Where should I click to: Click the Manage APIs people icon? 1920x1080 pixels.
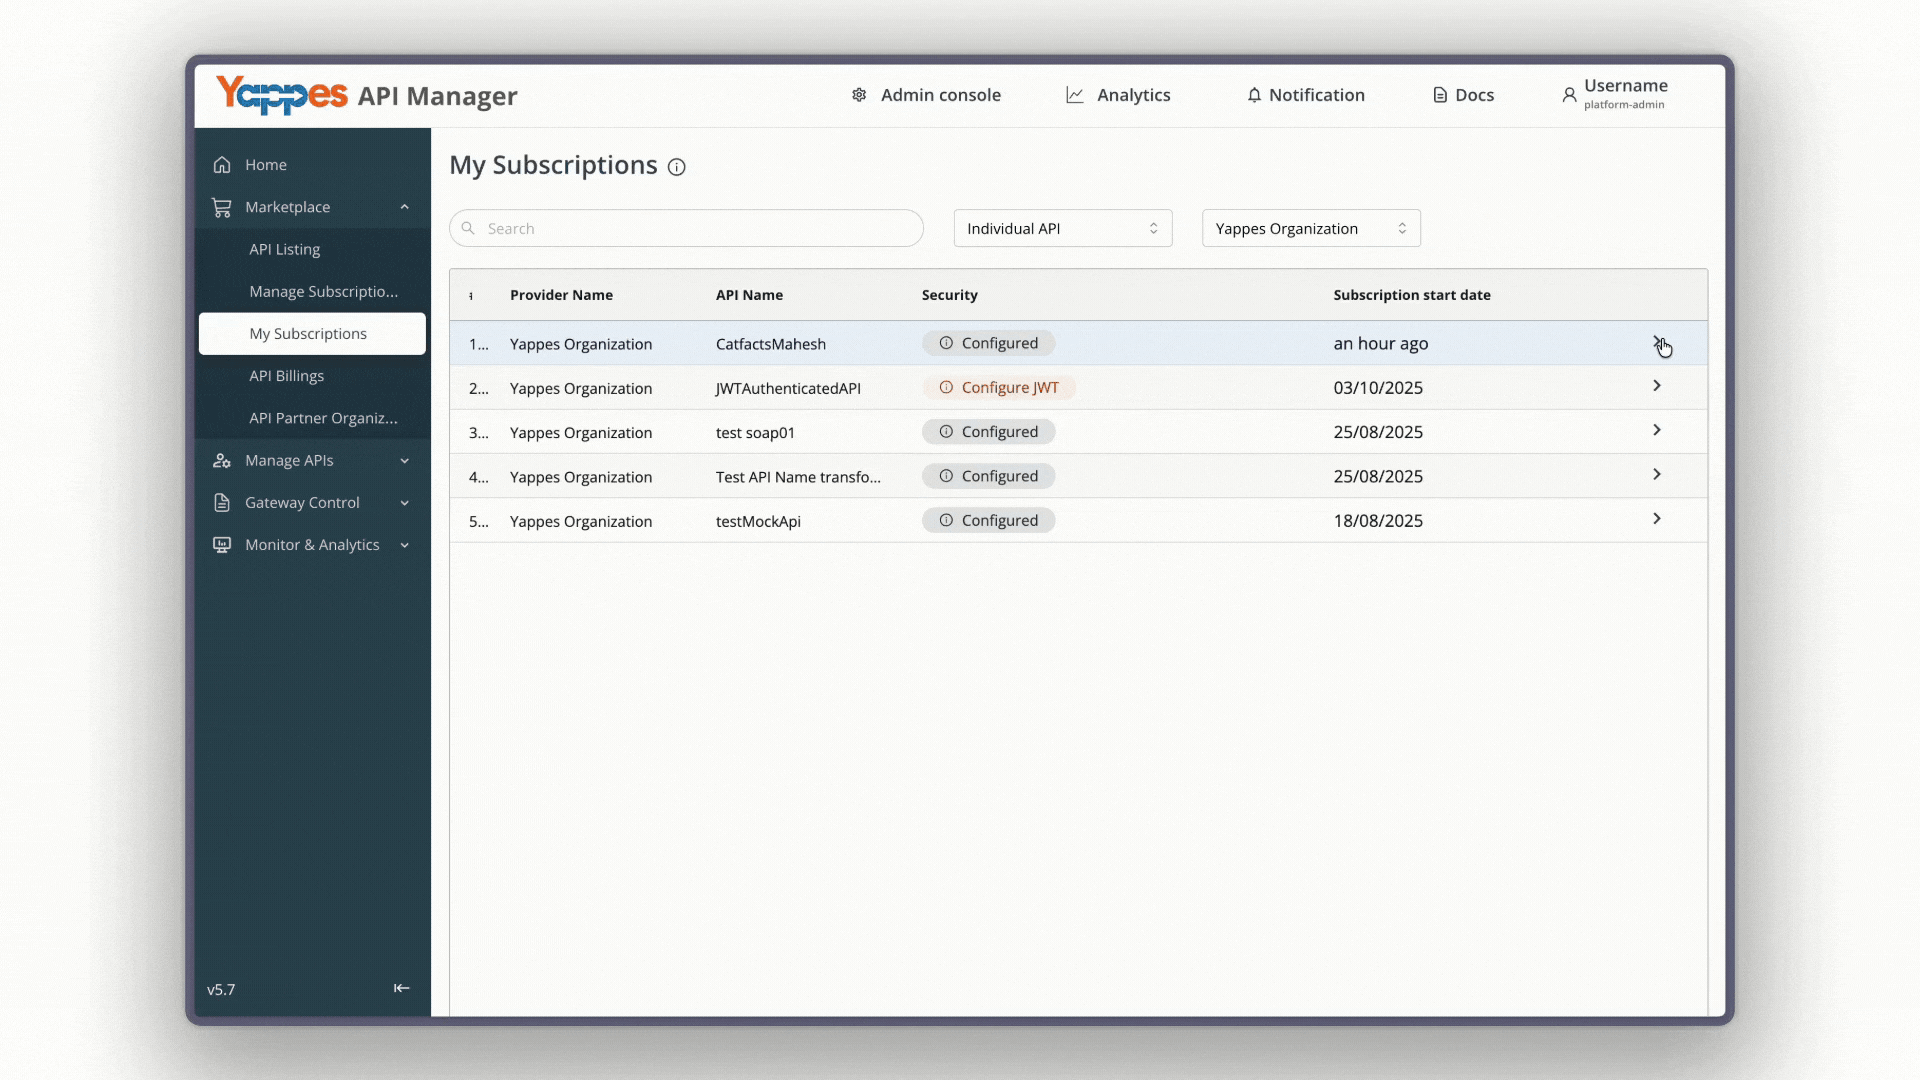click(222, 461)
